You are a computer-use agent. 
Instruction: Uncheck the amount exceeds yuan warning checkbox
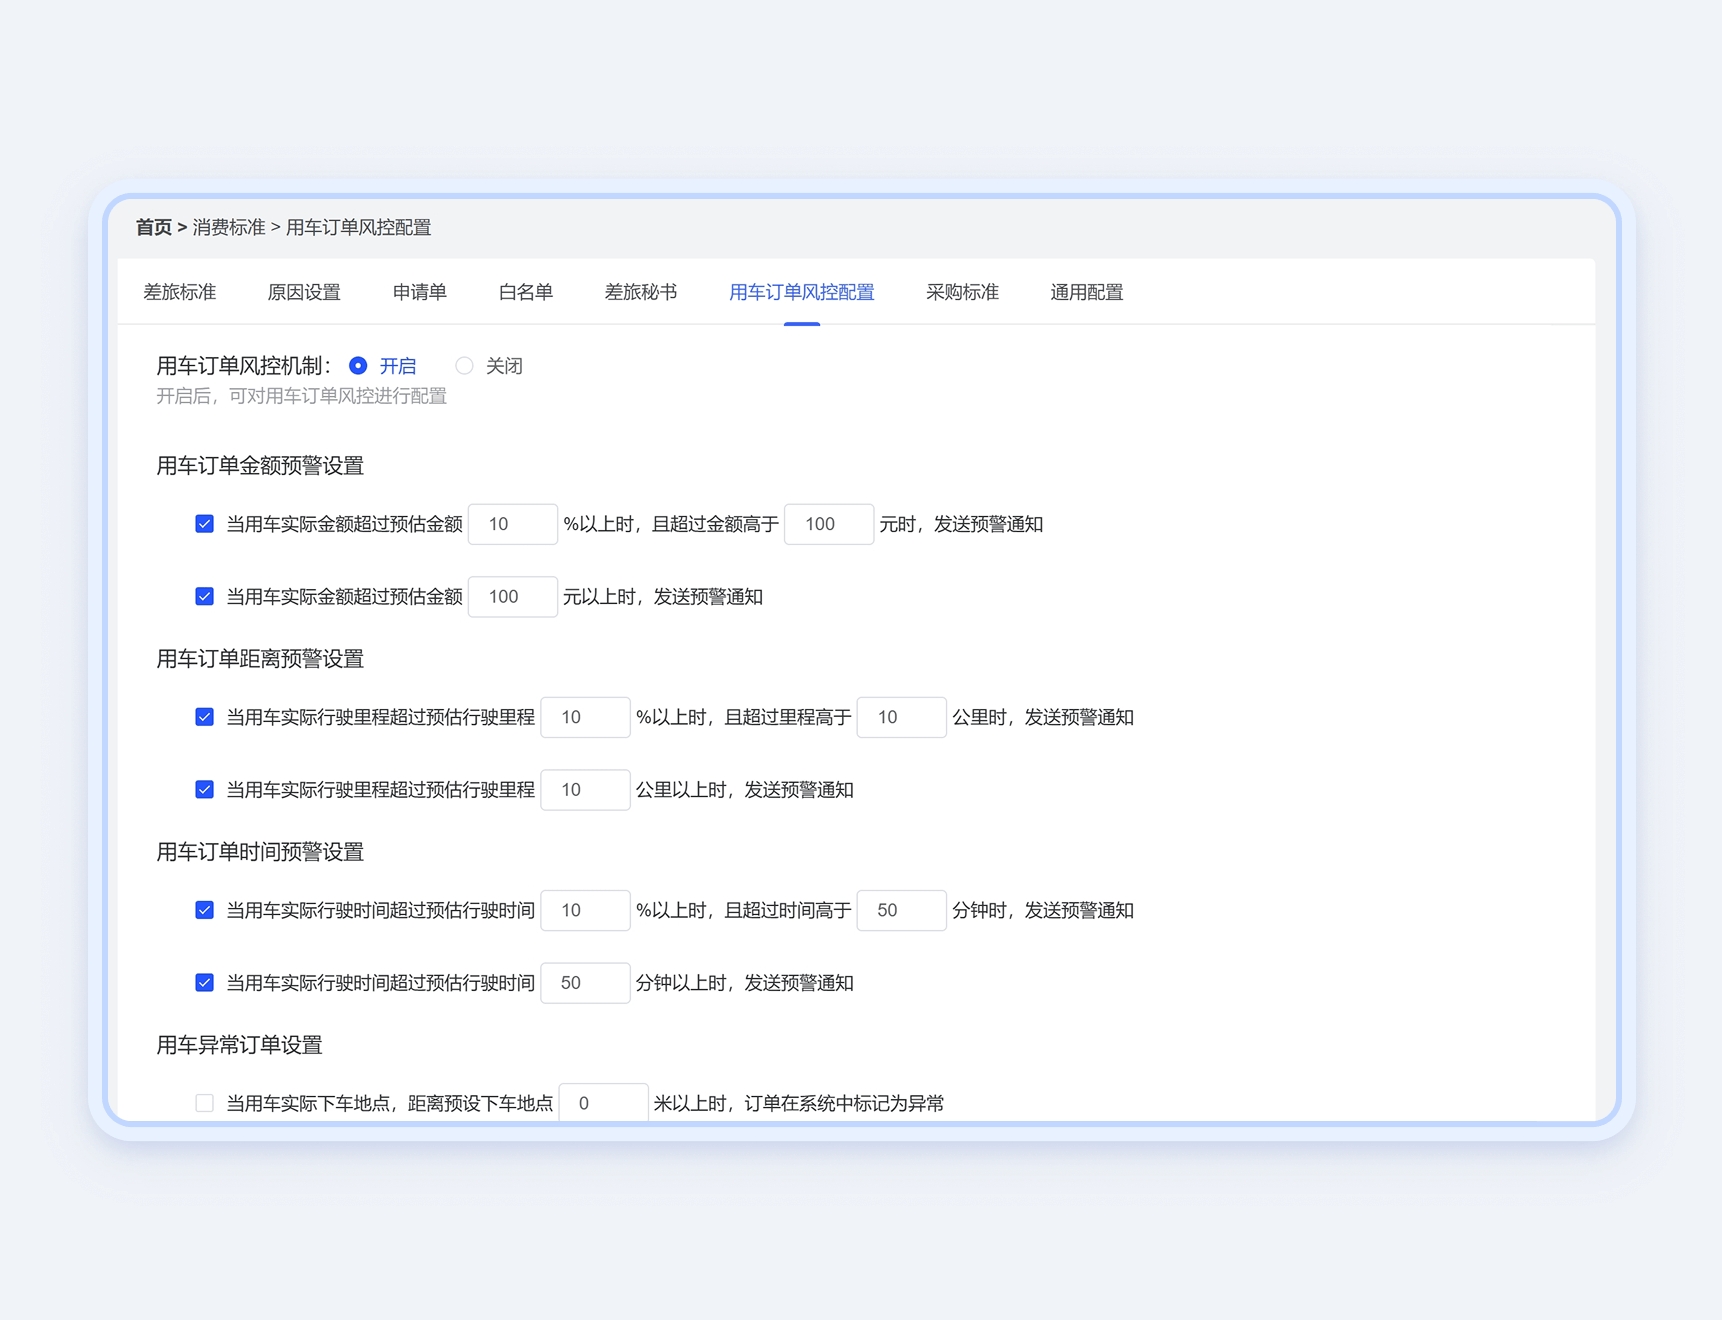pyautogui.click(x=205, y=597)
